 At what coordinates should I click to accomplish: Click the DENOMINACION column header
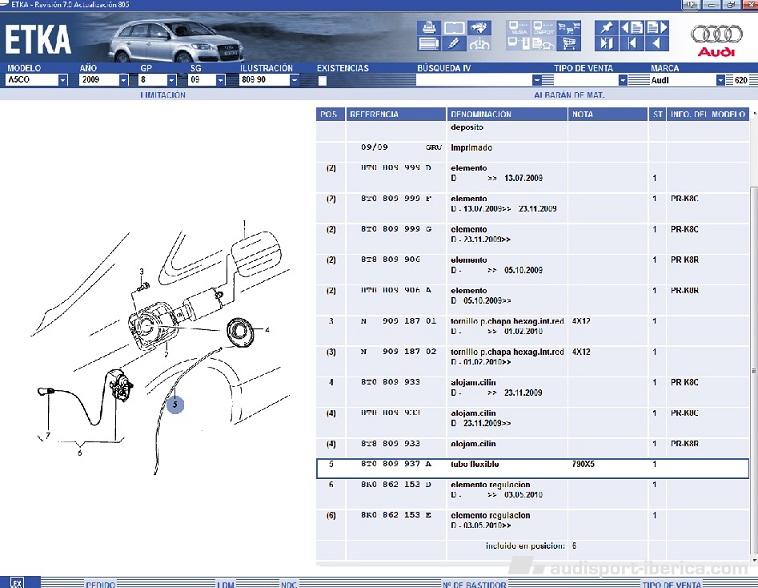click(507, 114)
